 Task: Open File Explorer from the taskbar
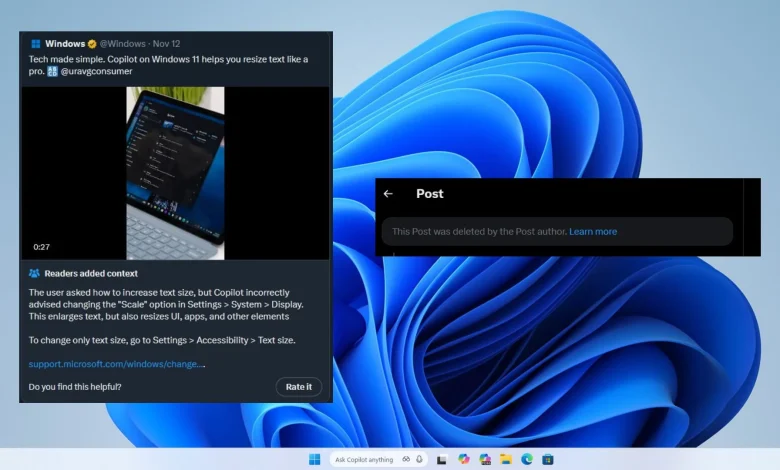coord(506,459)
